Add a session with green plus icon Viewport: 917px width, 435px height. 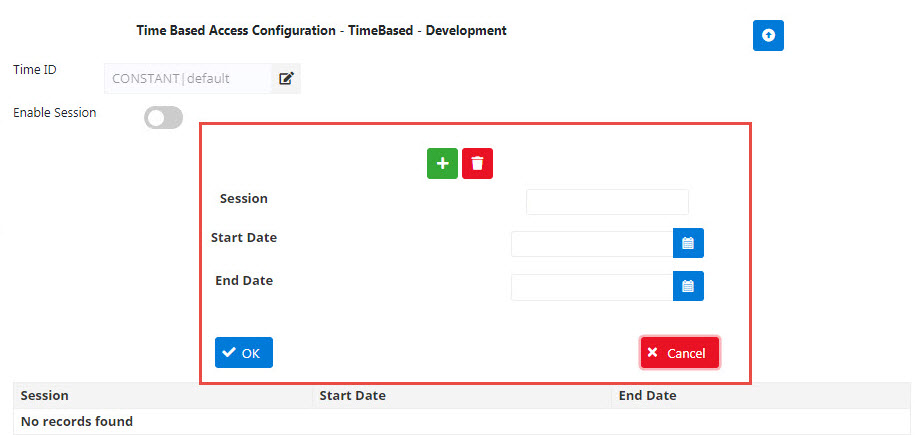pos(442,163)
